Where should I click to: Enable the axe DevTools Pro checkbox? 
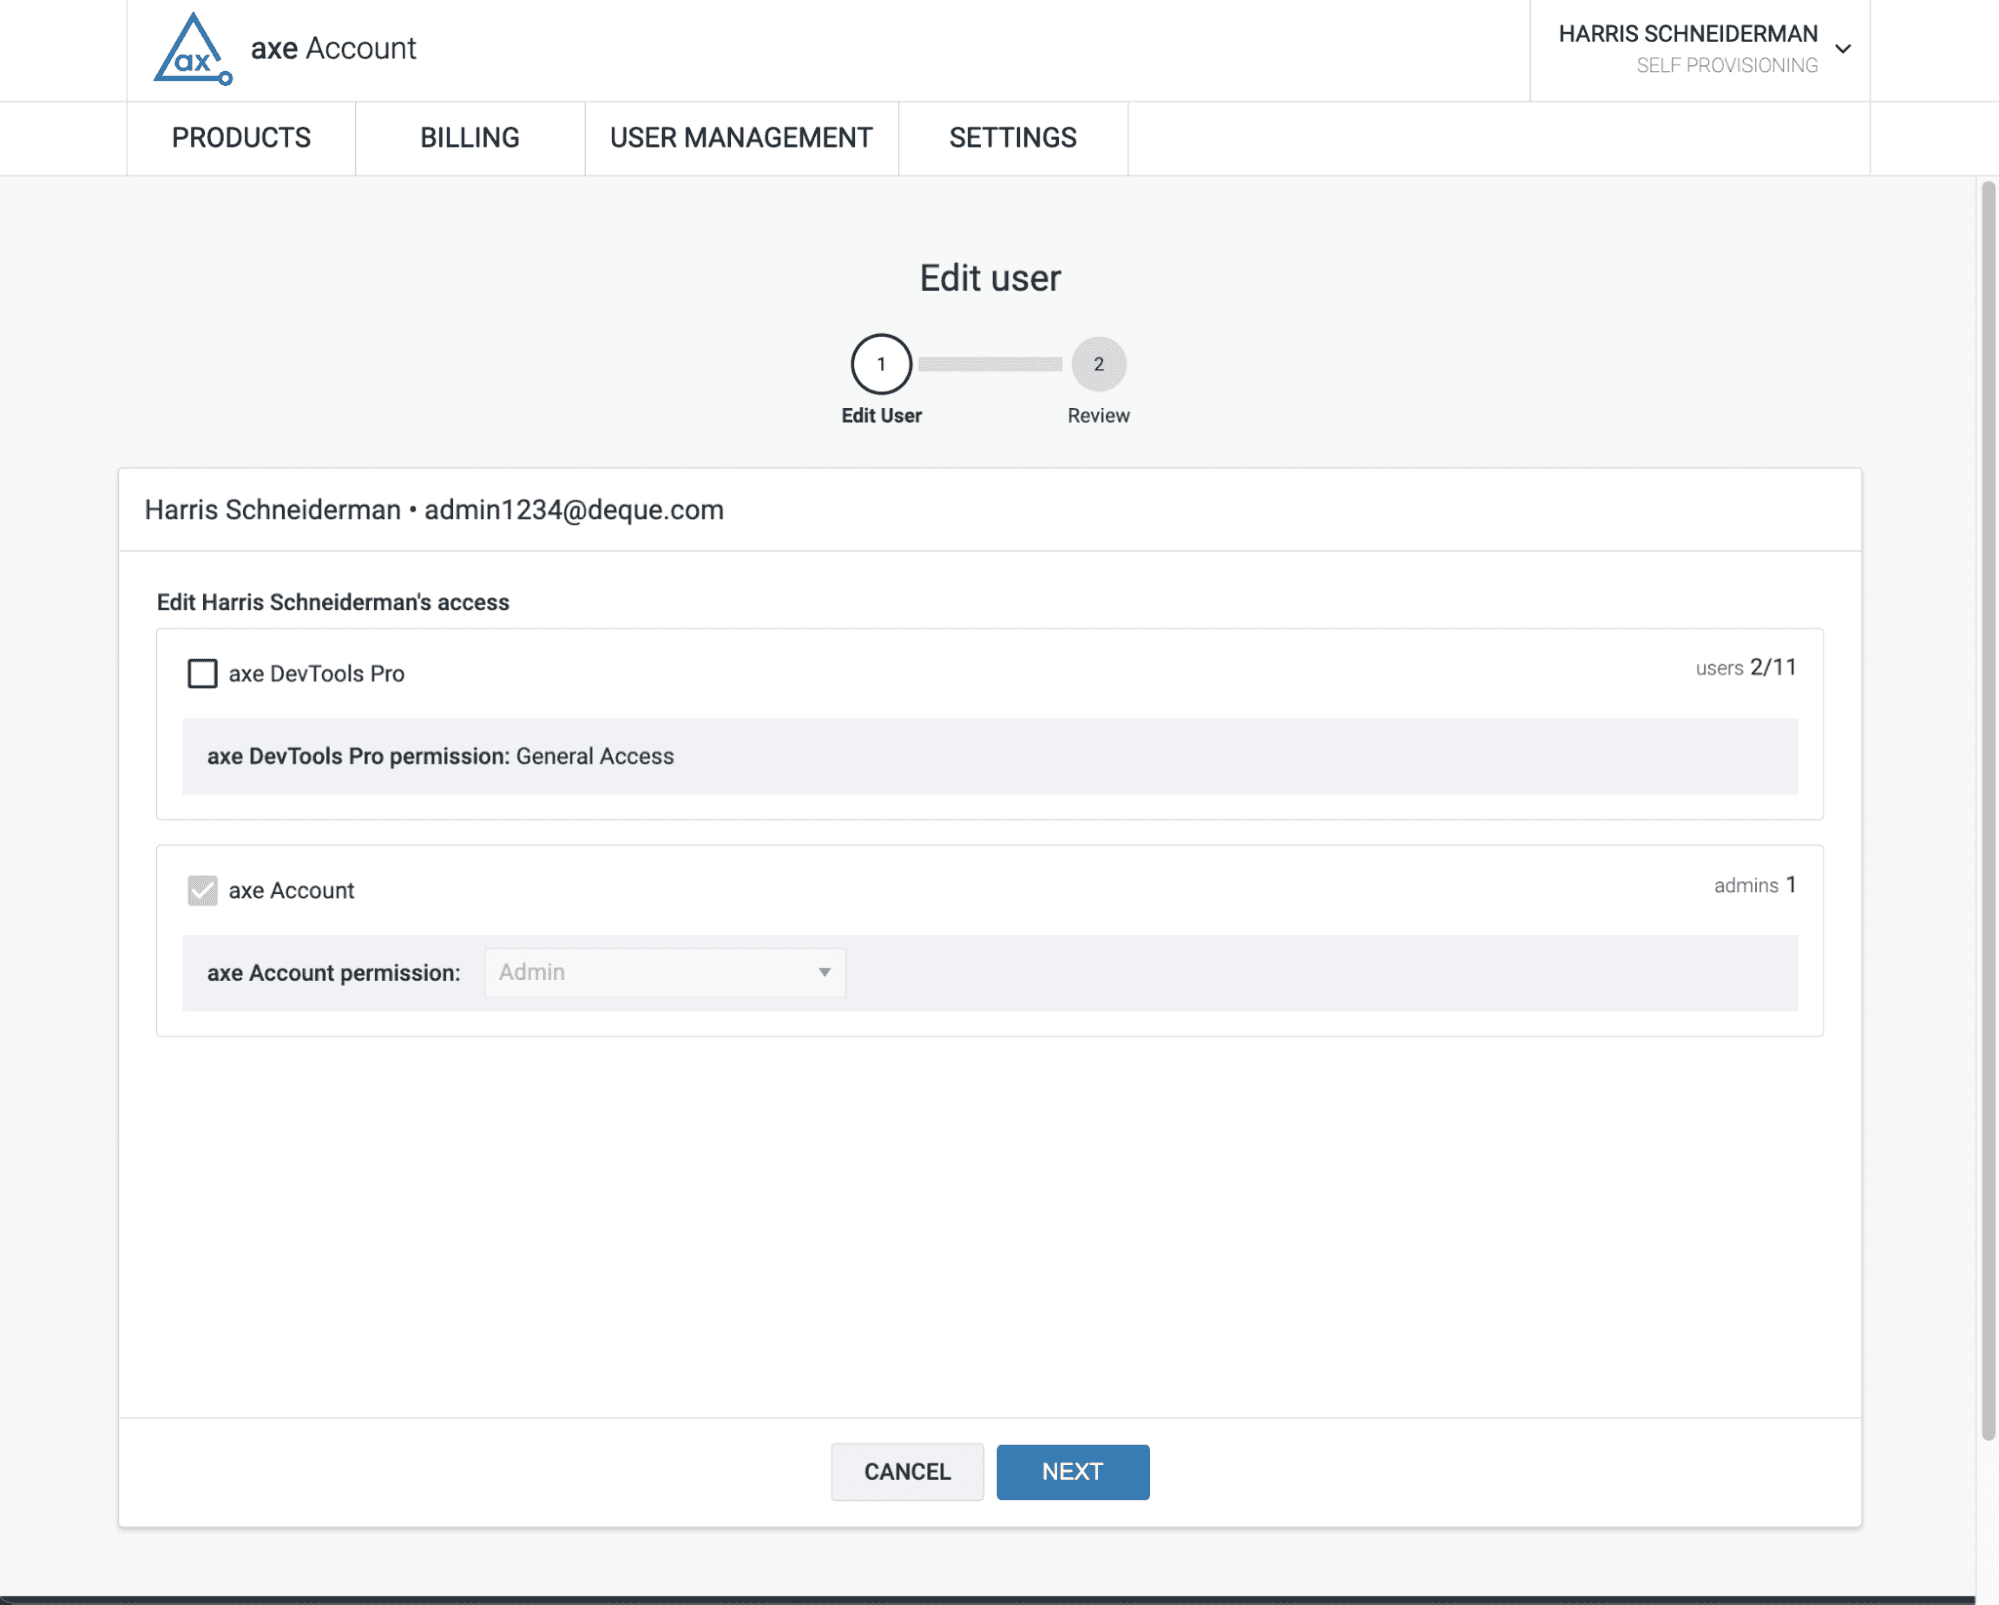(203, 673)
